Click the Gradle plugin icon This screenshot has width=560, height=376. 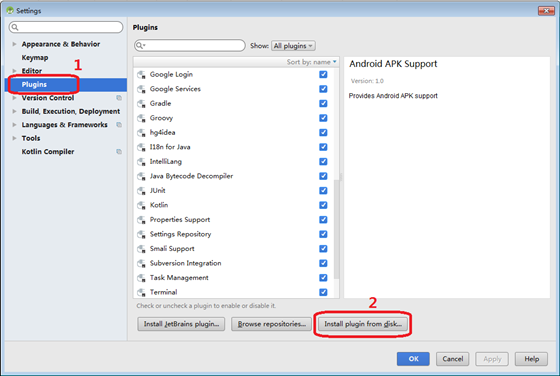[x=141, y=104]
